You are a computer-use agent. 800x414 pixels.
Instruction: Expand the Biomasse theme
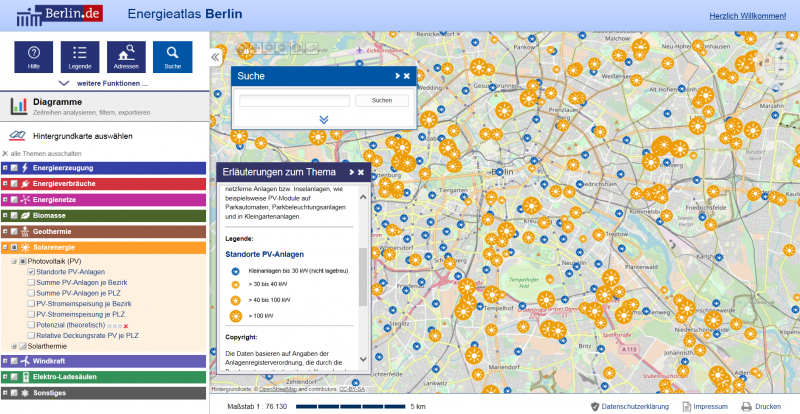click(5, 216)
